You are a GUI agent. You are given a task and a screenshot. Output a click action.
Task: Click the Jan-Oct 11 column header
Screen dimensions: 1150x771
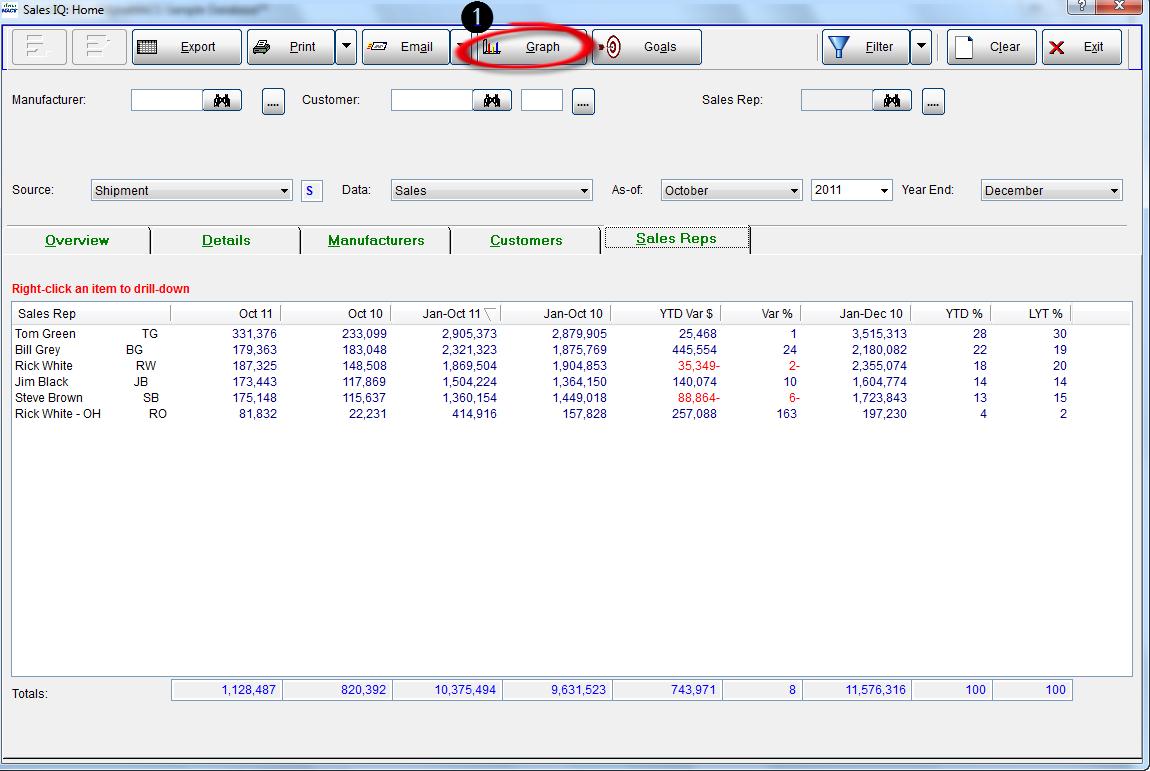(446, 314)
